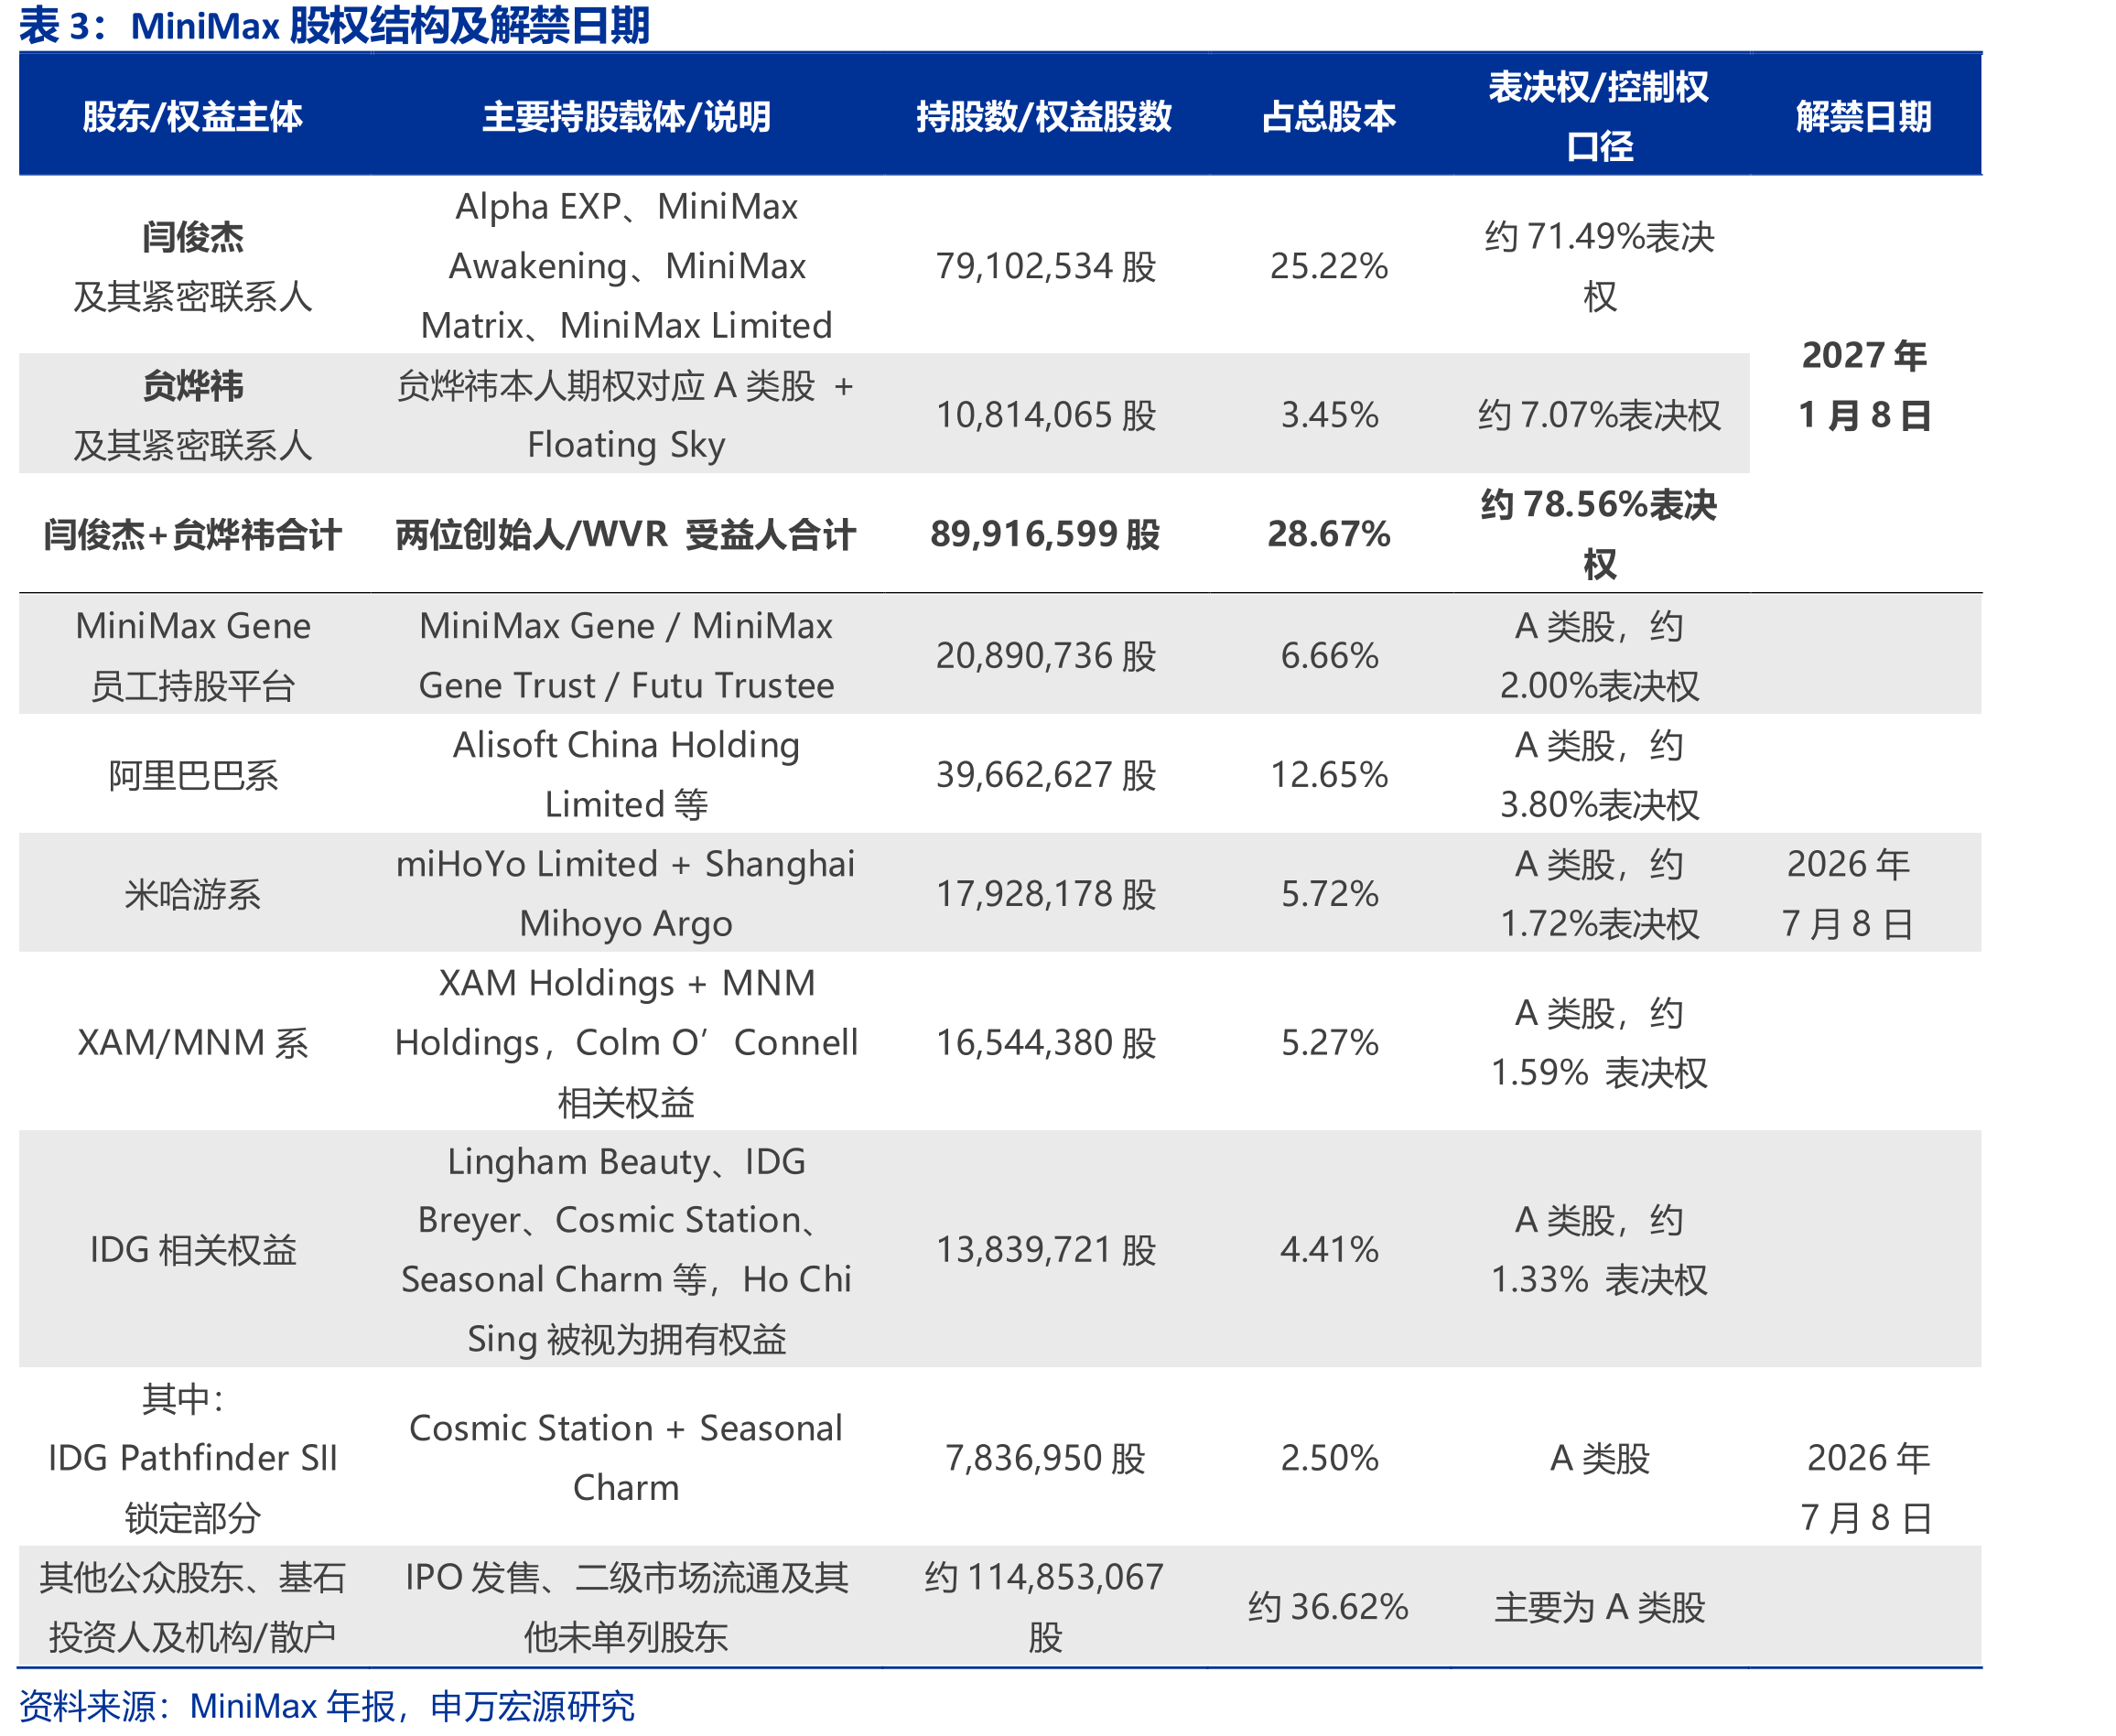
Task: Click the row label 'IDG 相关权益'
Action: pyautogui.click(x=193, y=1250)
